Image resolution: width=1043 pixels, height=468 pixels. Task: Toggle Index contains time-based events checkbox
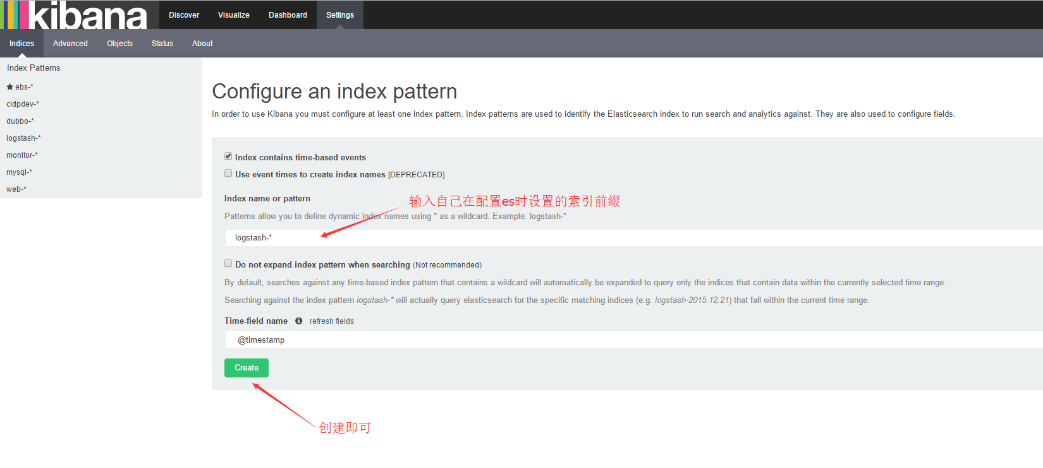pyautogui.click(x=228, y=157)
